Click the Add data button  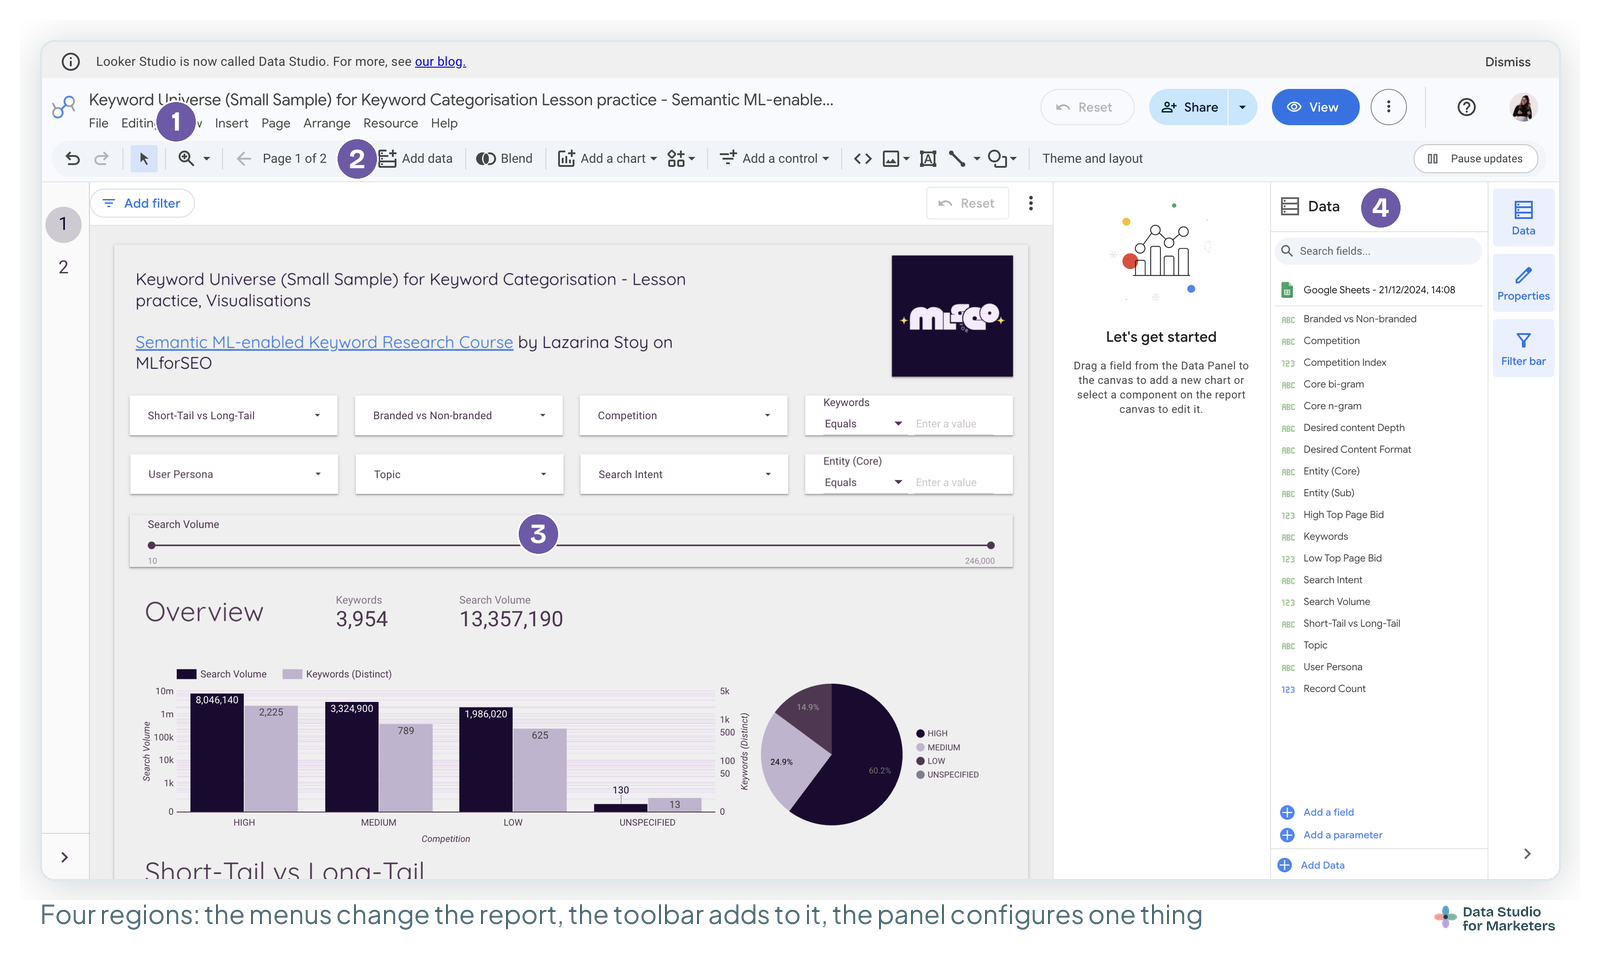click(x=416, y=158)
